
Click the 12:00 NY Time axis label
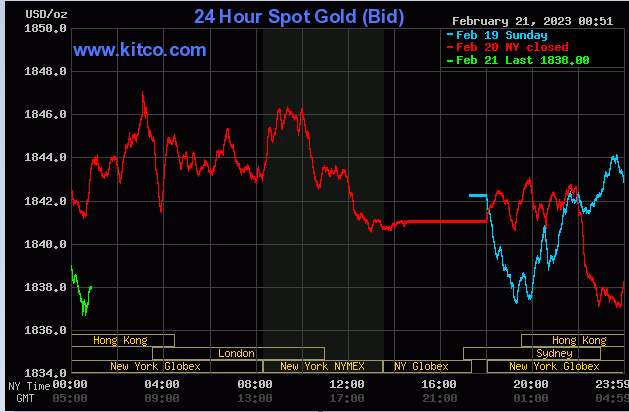coord(346,385)
